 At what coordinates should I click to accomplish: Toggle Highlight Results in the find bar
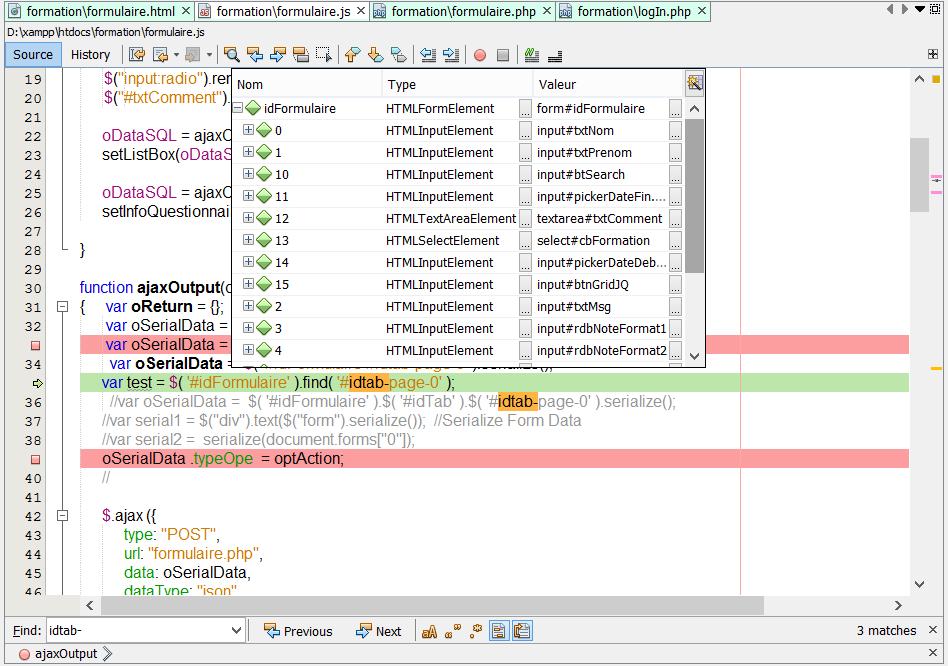[499, 632]
